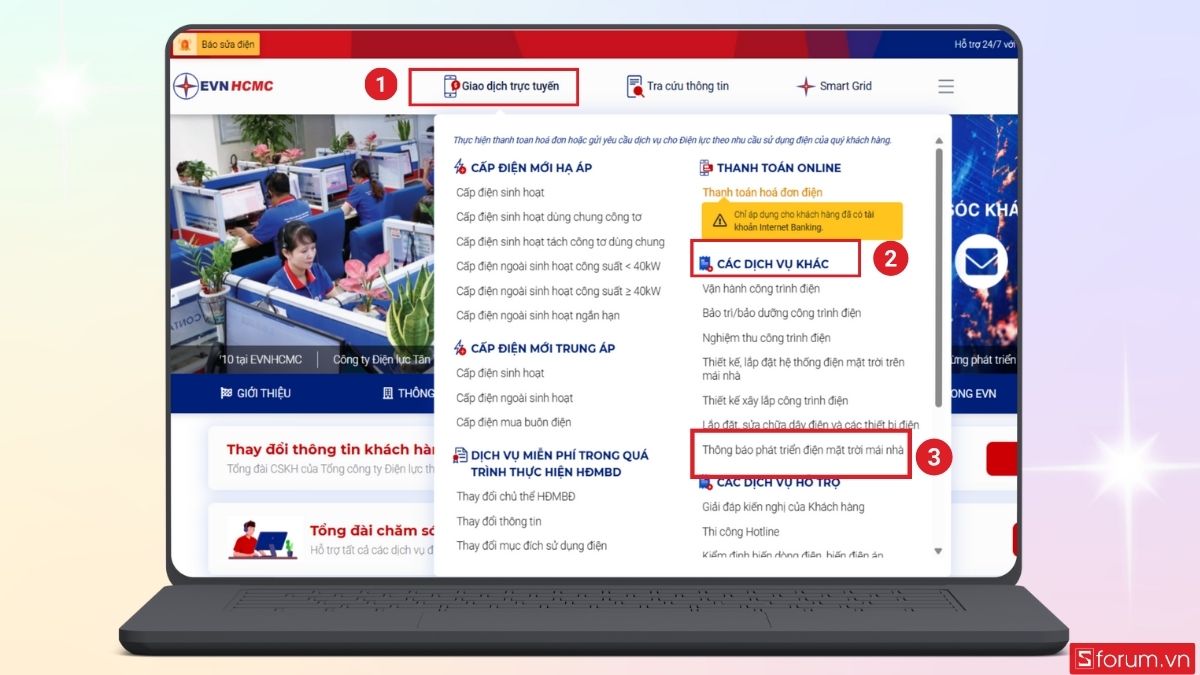Open Cấp điện mua buôn điện

click(x=514, y=422)
